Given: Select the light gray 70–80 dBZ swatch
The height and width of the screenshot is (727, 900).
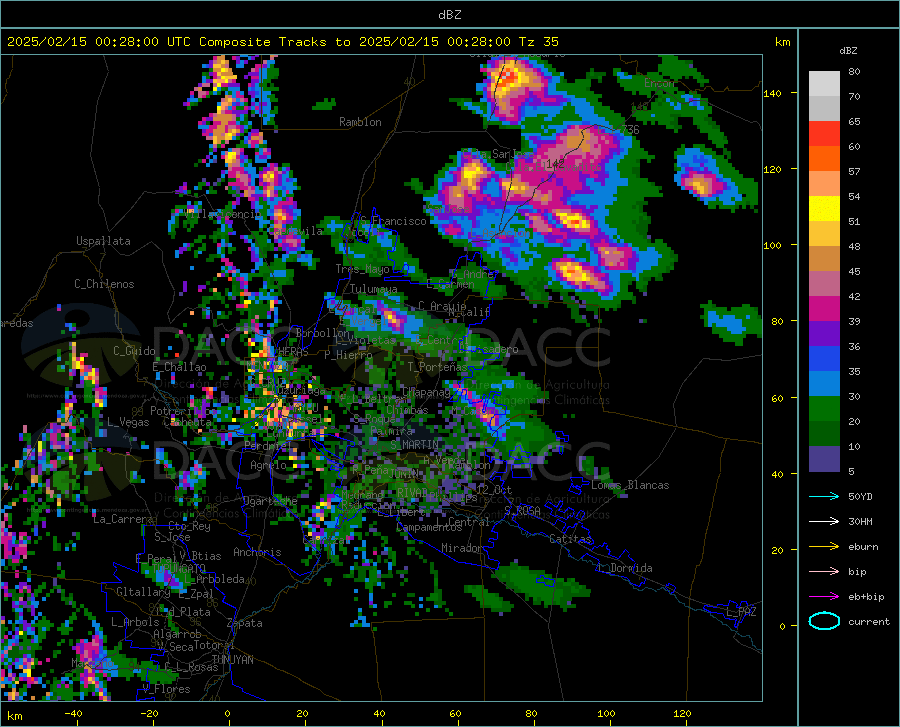Looking at the screenshot, I should [x=824, y=84].
